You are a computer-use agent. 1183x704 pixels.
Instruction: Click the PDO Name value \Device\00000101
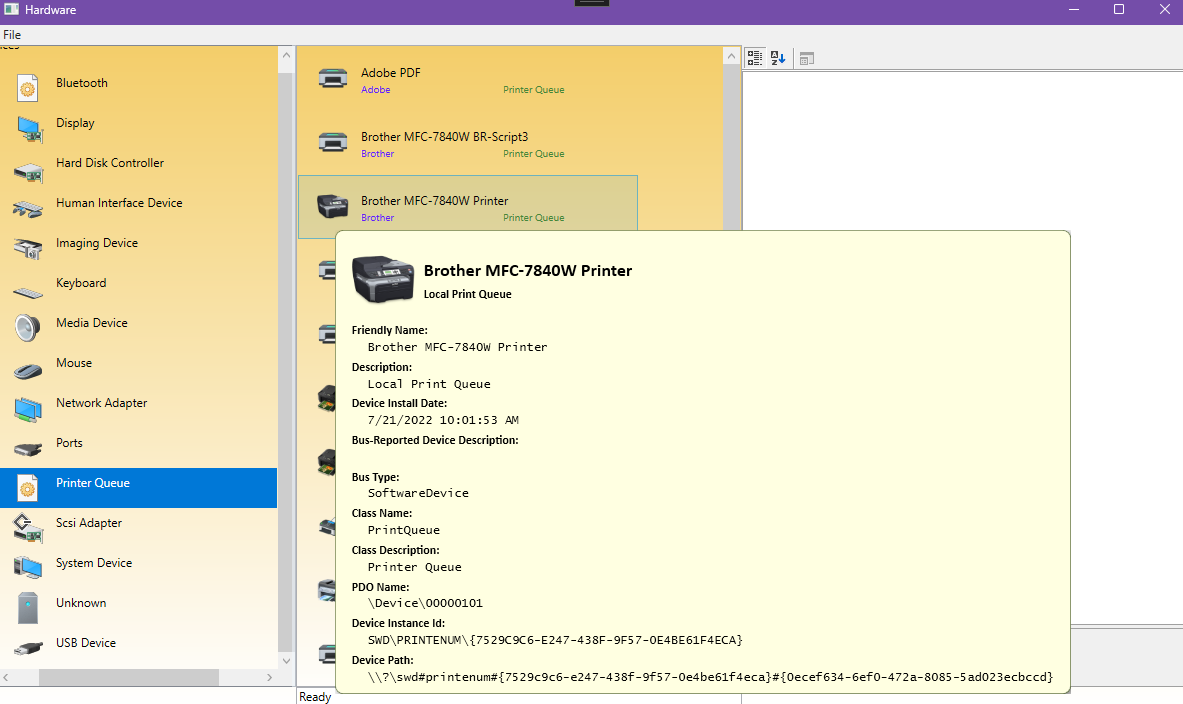(425, 603)
